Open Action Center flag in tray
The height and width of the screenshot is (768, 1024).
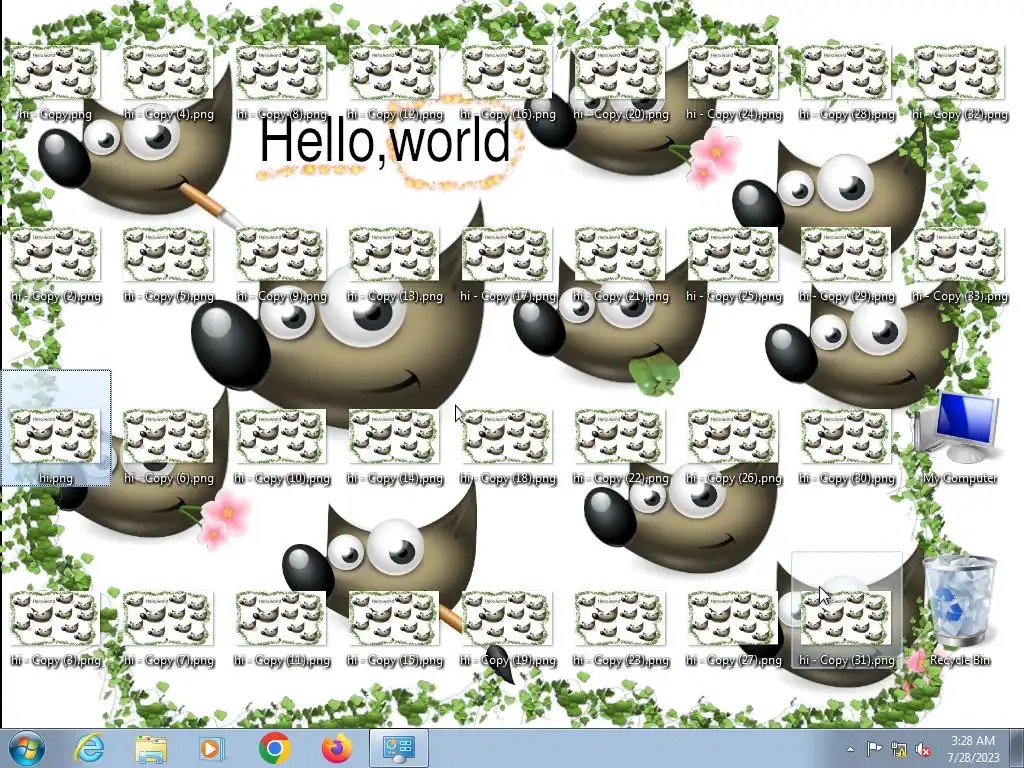(874, 749)
